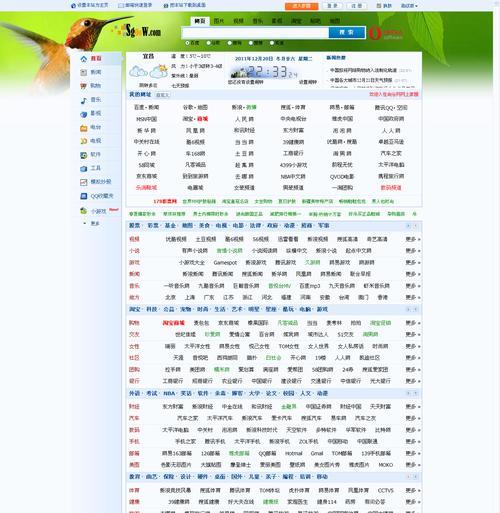Open the 软件 software icon in sidebar
The image size is (500, 513).
(84, 155)
